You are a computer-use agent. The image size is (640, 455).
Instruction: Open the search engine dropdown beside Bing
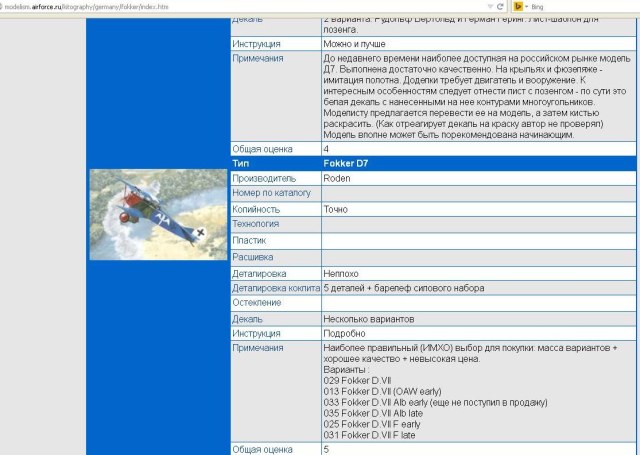click(x=529, y=6)
